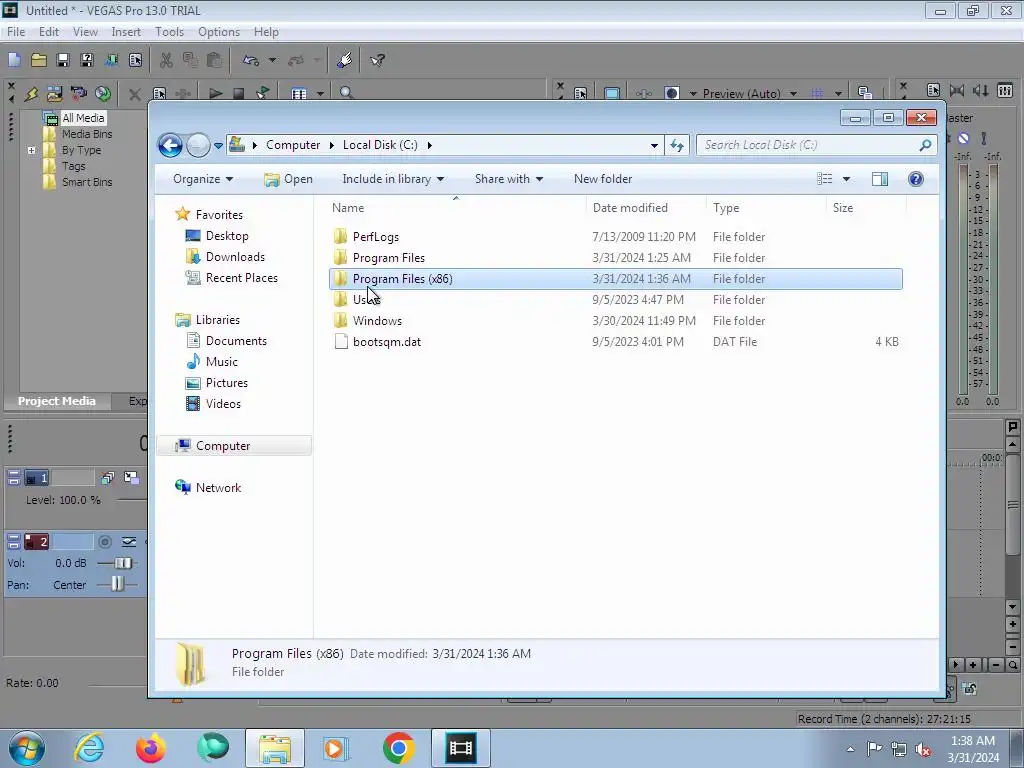Open the Include in library dropdown
Screen dimensions: 1024x768
tap(393, 179)
